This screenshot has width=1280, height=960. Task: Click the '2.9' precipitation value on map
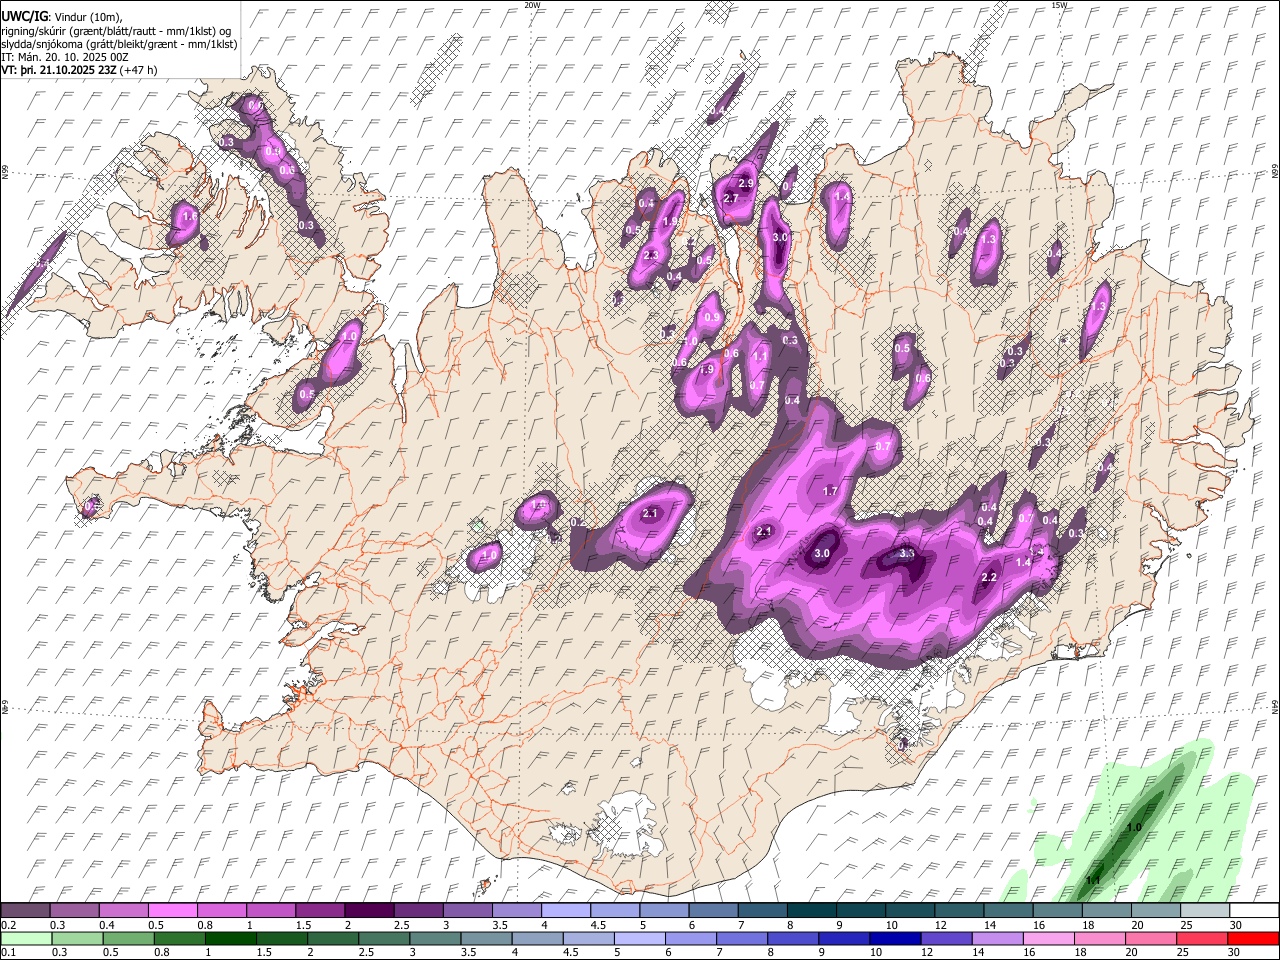point(745,184)
